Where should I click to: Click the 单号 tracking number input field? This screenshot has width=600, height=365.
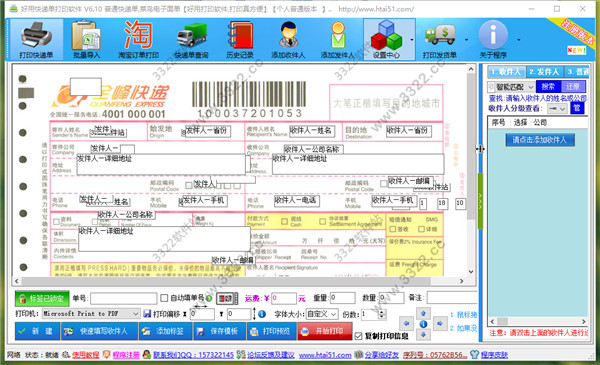124,298
